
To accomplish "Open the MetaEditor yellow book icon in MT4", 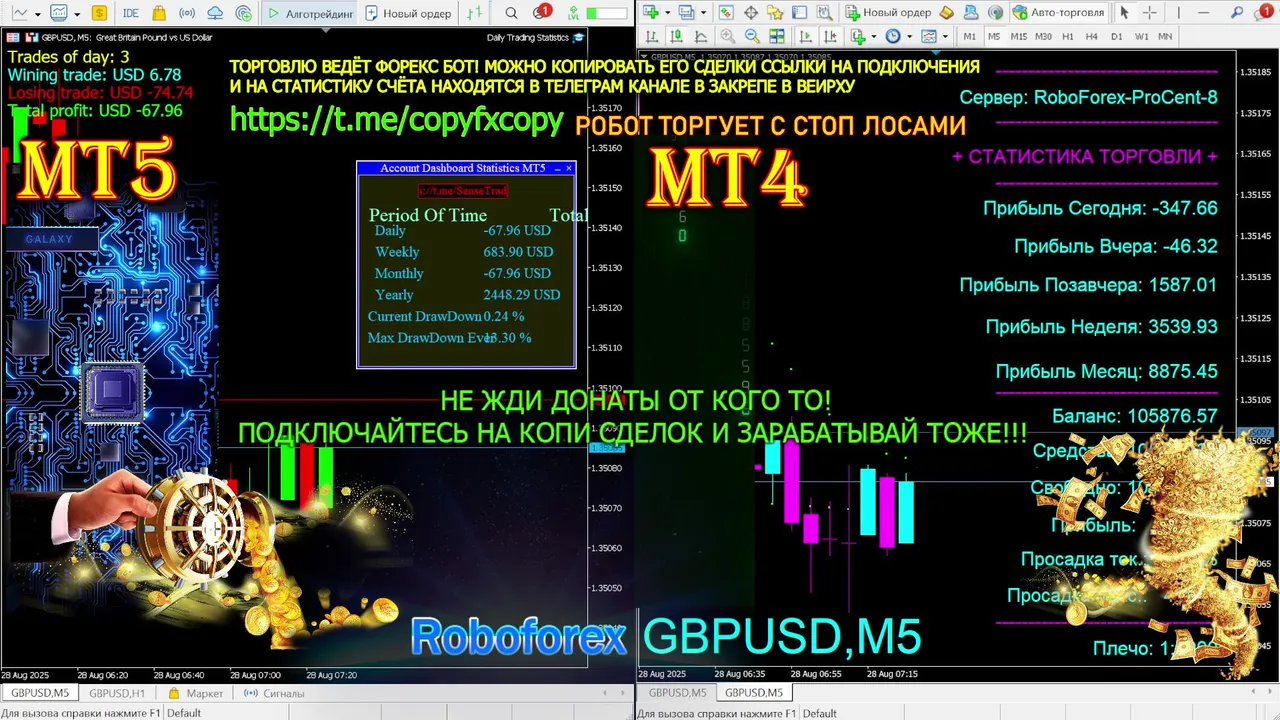I will tap(947, 13).
